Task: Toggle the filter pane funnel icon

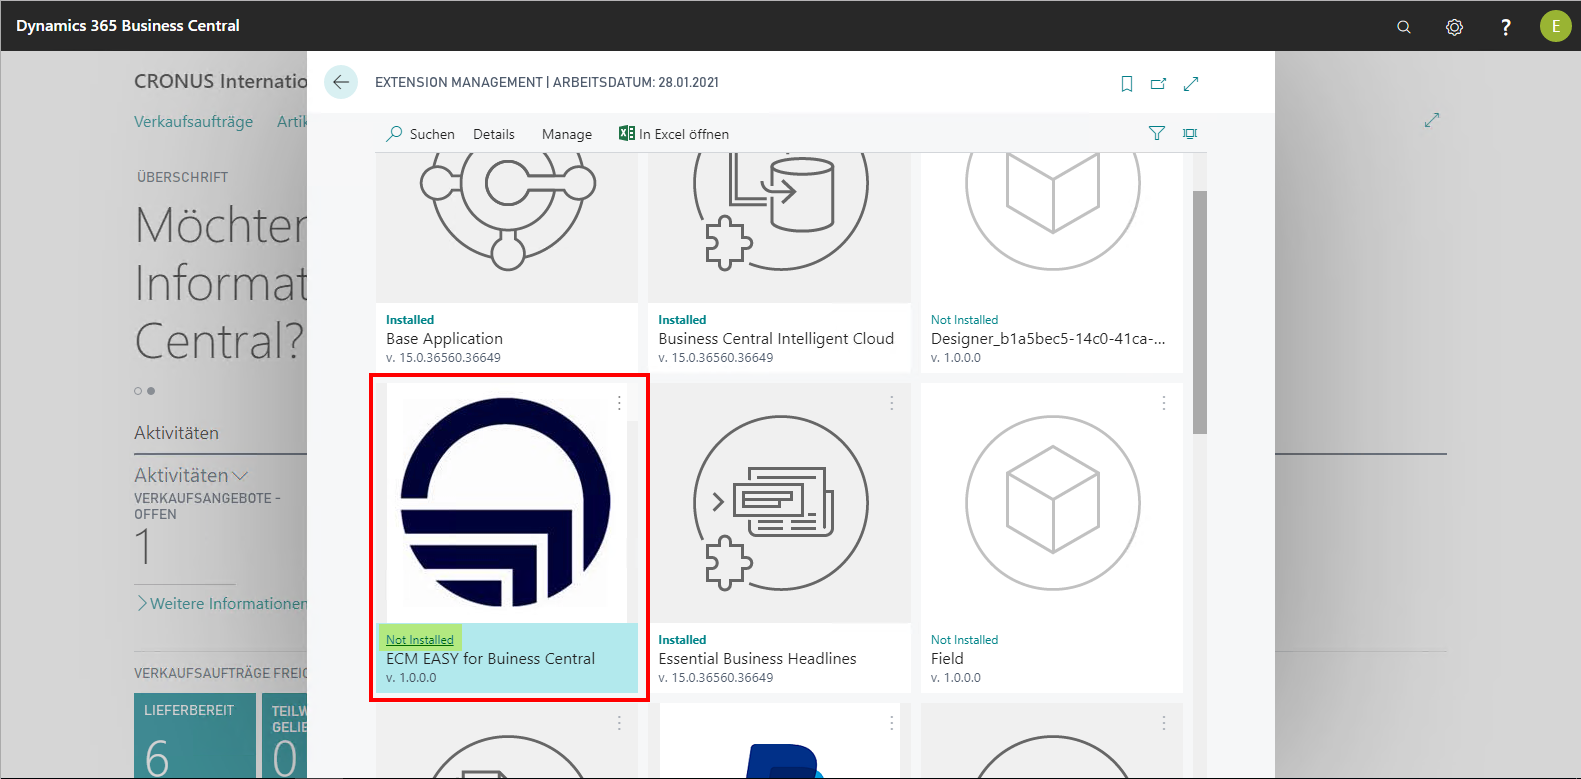Action: 1157,133
